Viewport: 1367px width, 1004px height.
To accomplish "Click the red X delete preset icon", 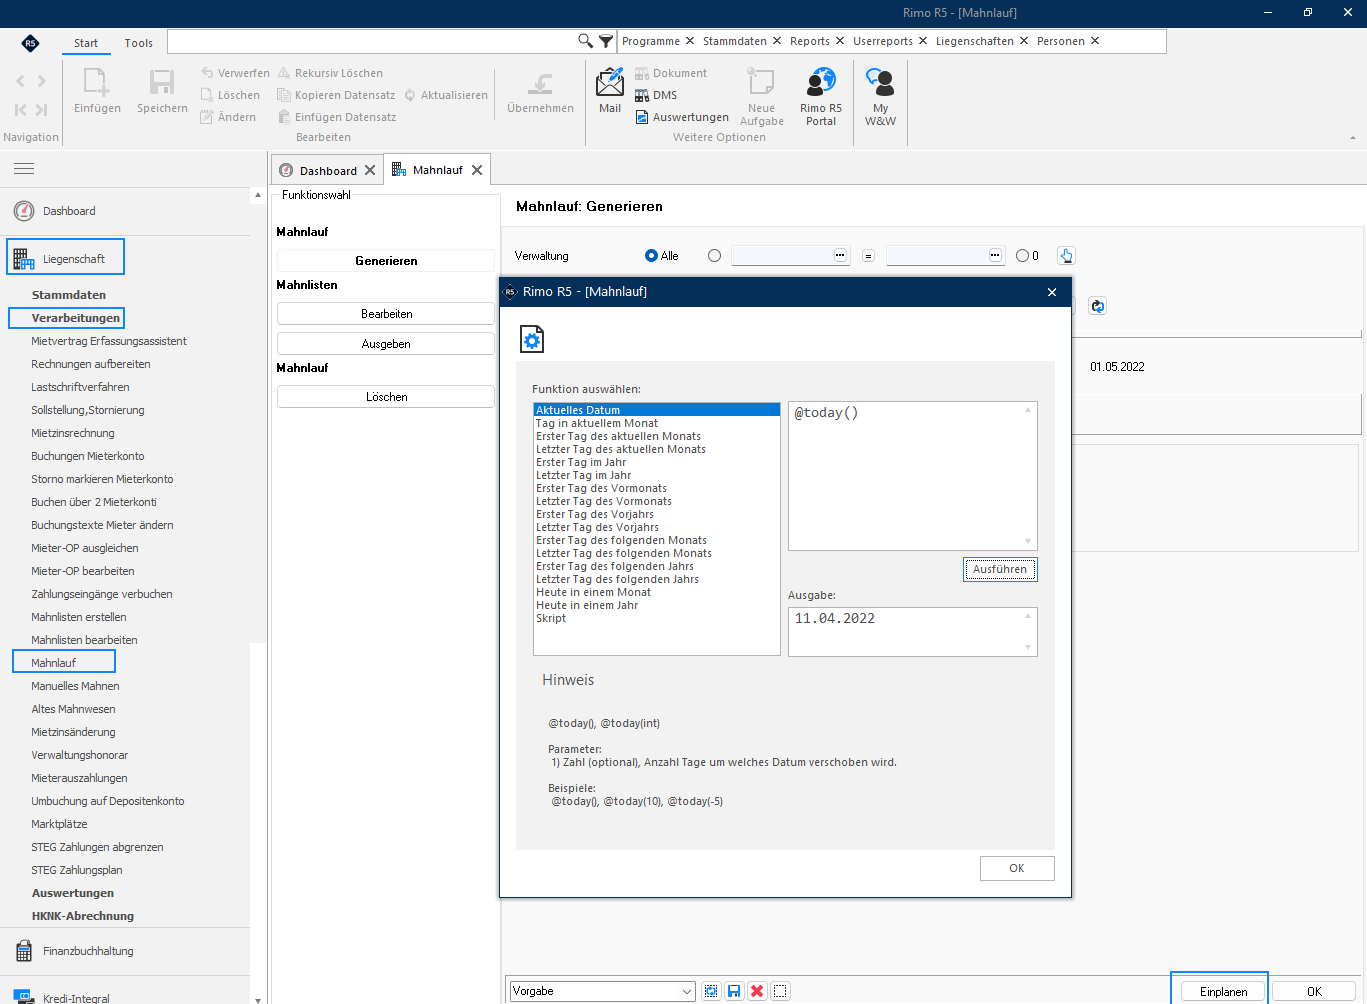I will click(x=757, y=991).
